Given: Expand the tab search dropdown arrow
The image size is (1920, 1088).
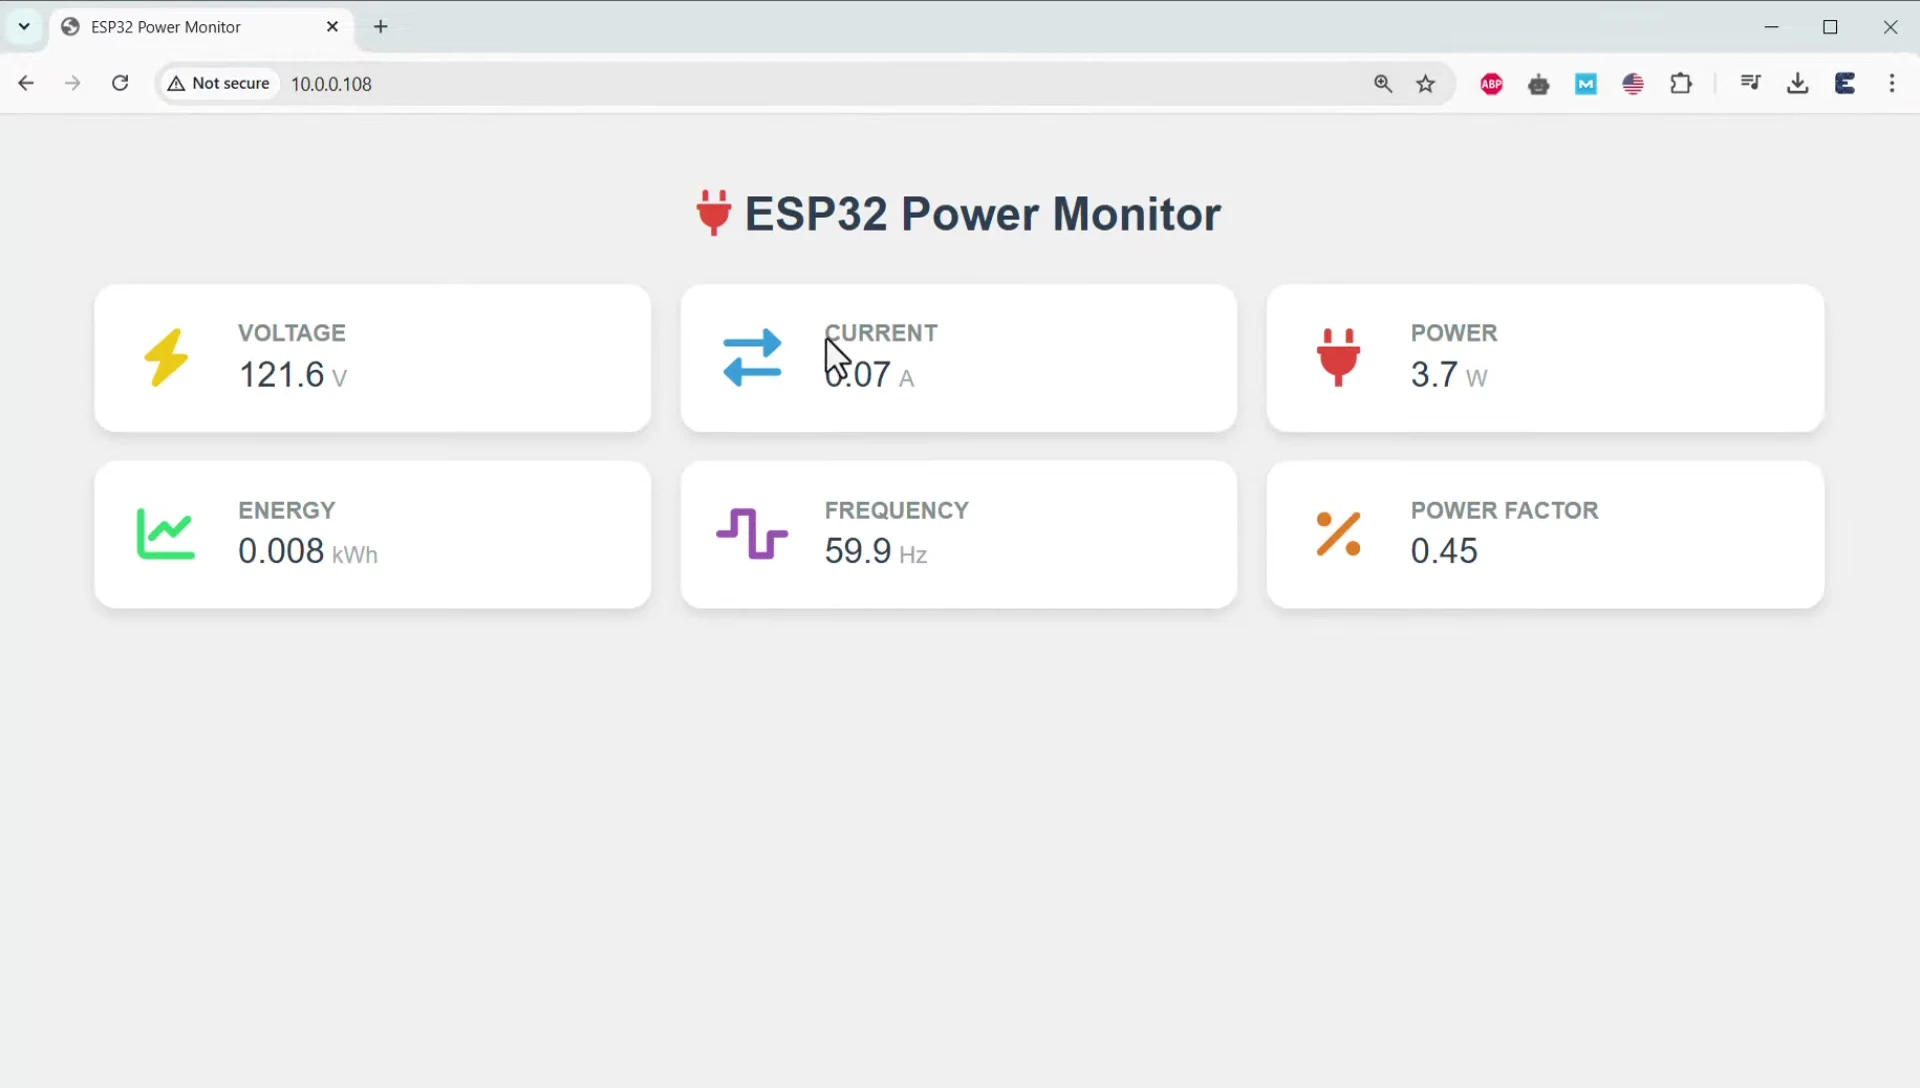Looking at the screenshot, I should (x=24, y=27).
